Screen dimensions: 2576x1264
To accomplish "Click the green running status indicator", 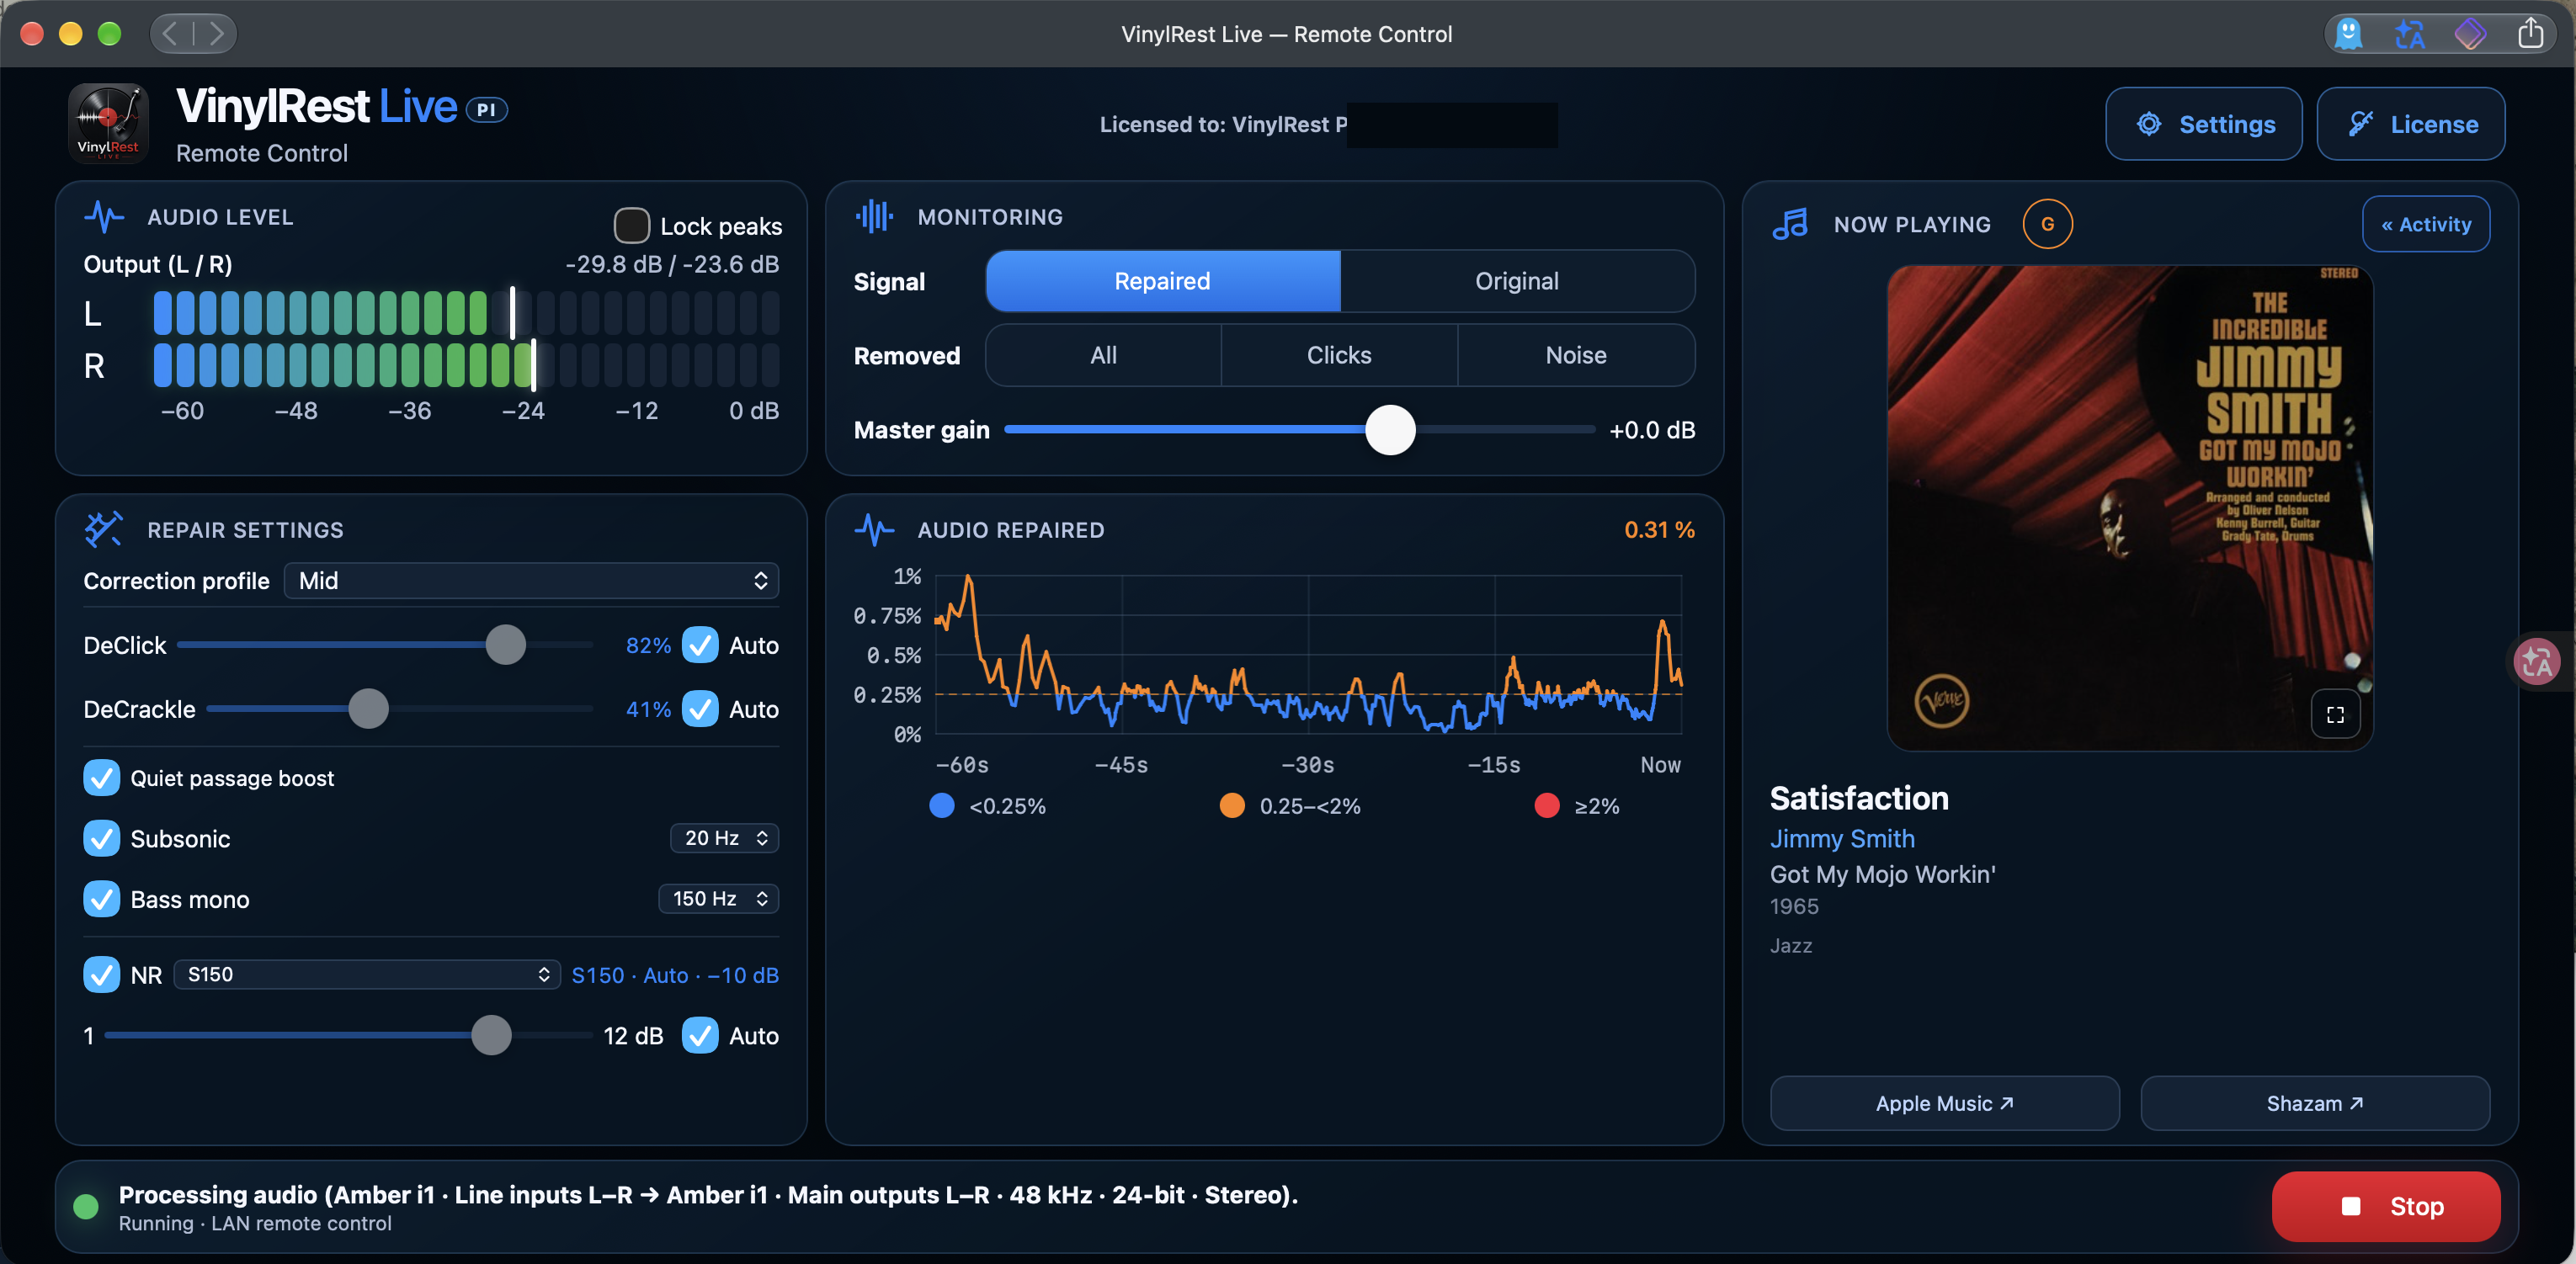I will tap(86, 1206).
